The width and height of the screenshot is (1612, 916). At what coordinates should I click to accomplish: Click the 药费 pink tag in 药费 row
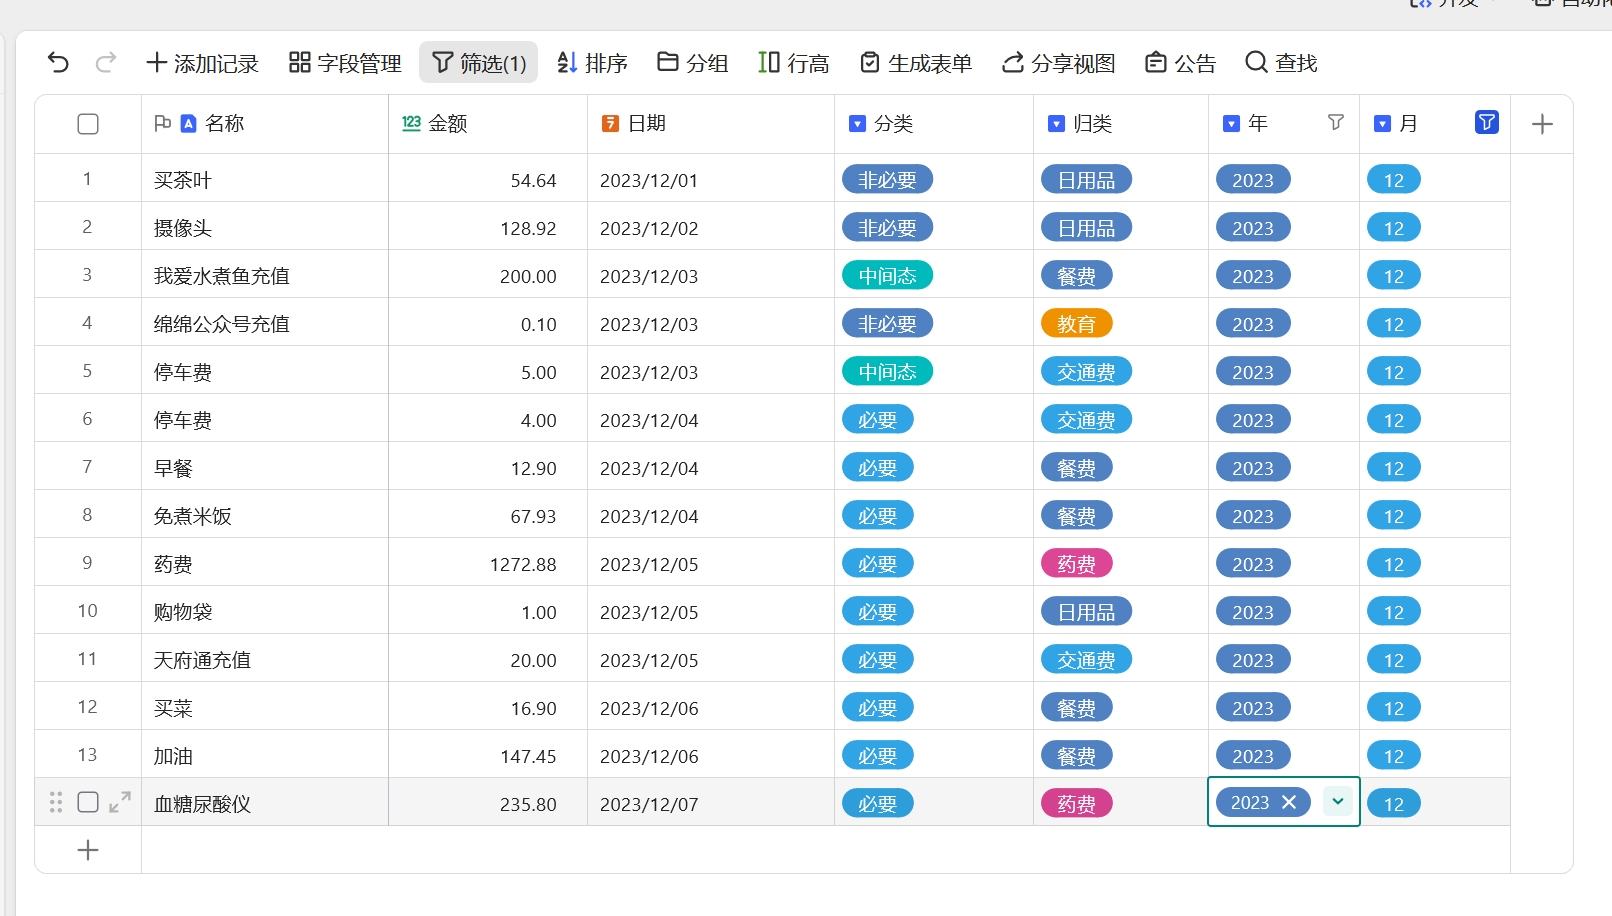pos(1077,563)
